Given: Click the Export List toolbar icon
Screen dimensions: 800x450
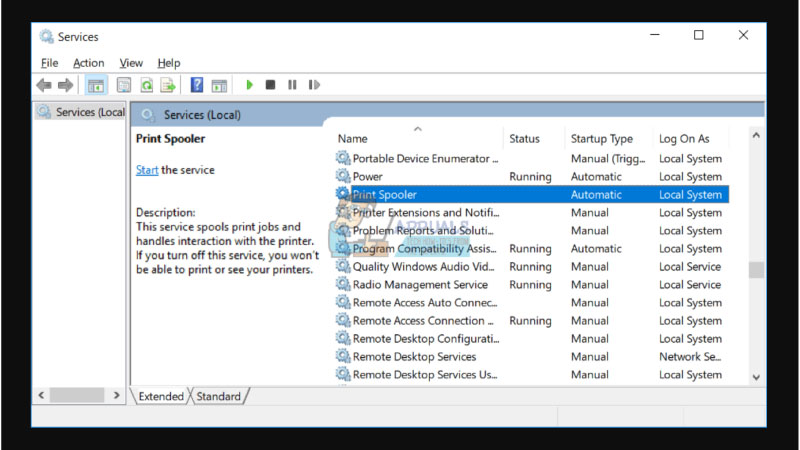Looking at the screenshot, I should 168,86.
